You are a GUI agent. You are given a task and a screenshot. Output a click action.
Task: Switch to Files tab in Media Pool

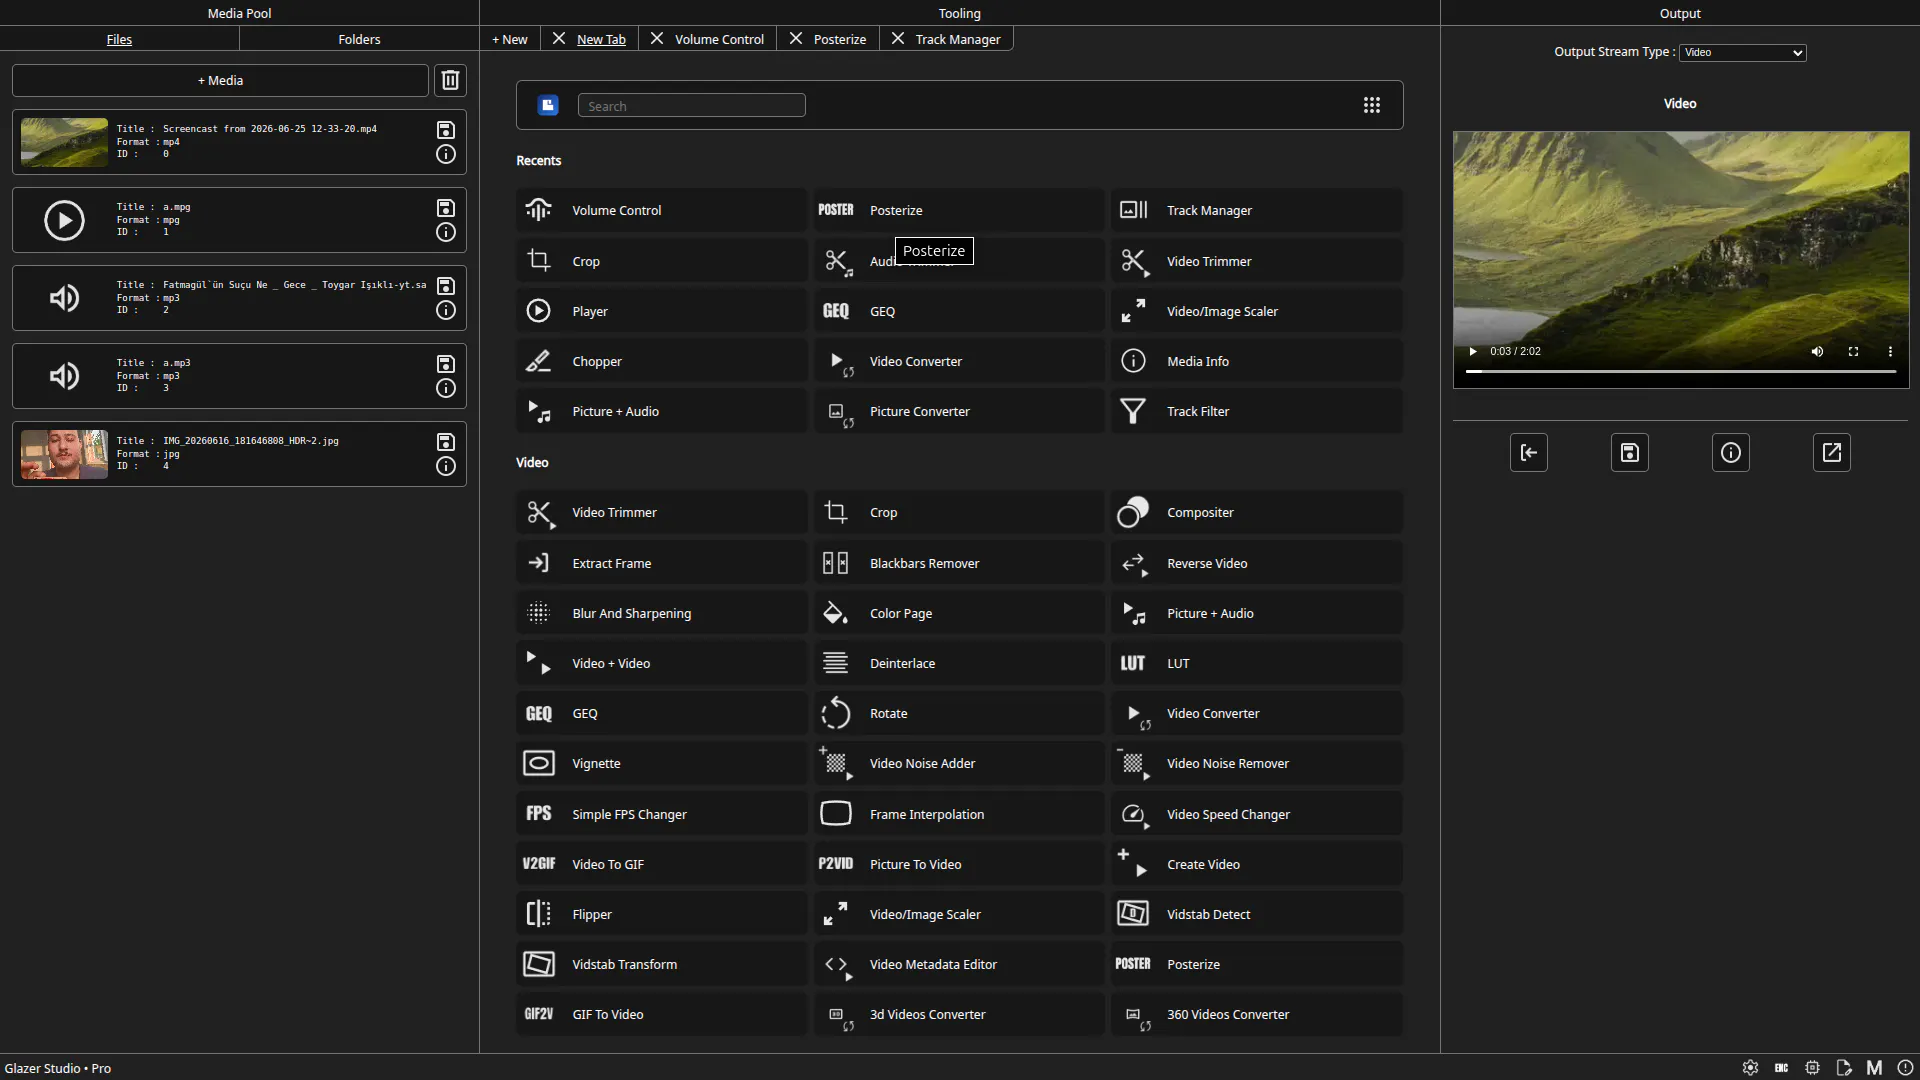coord(119,39)
